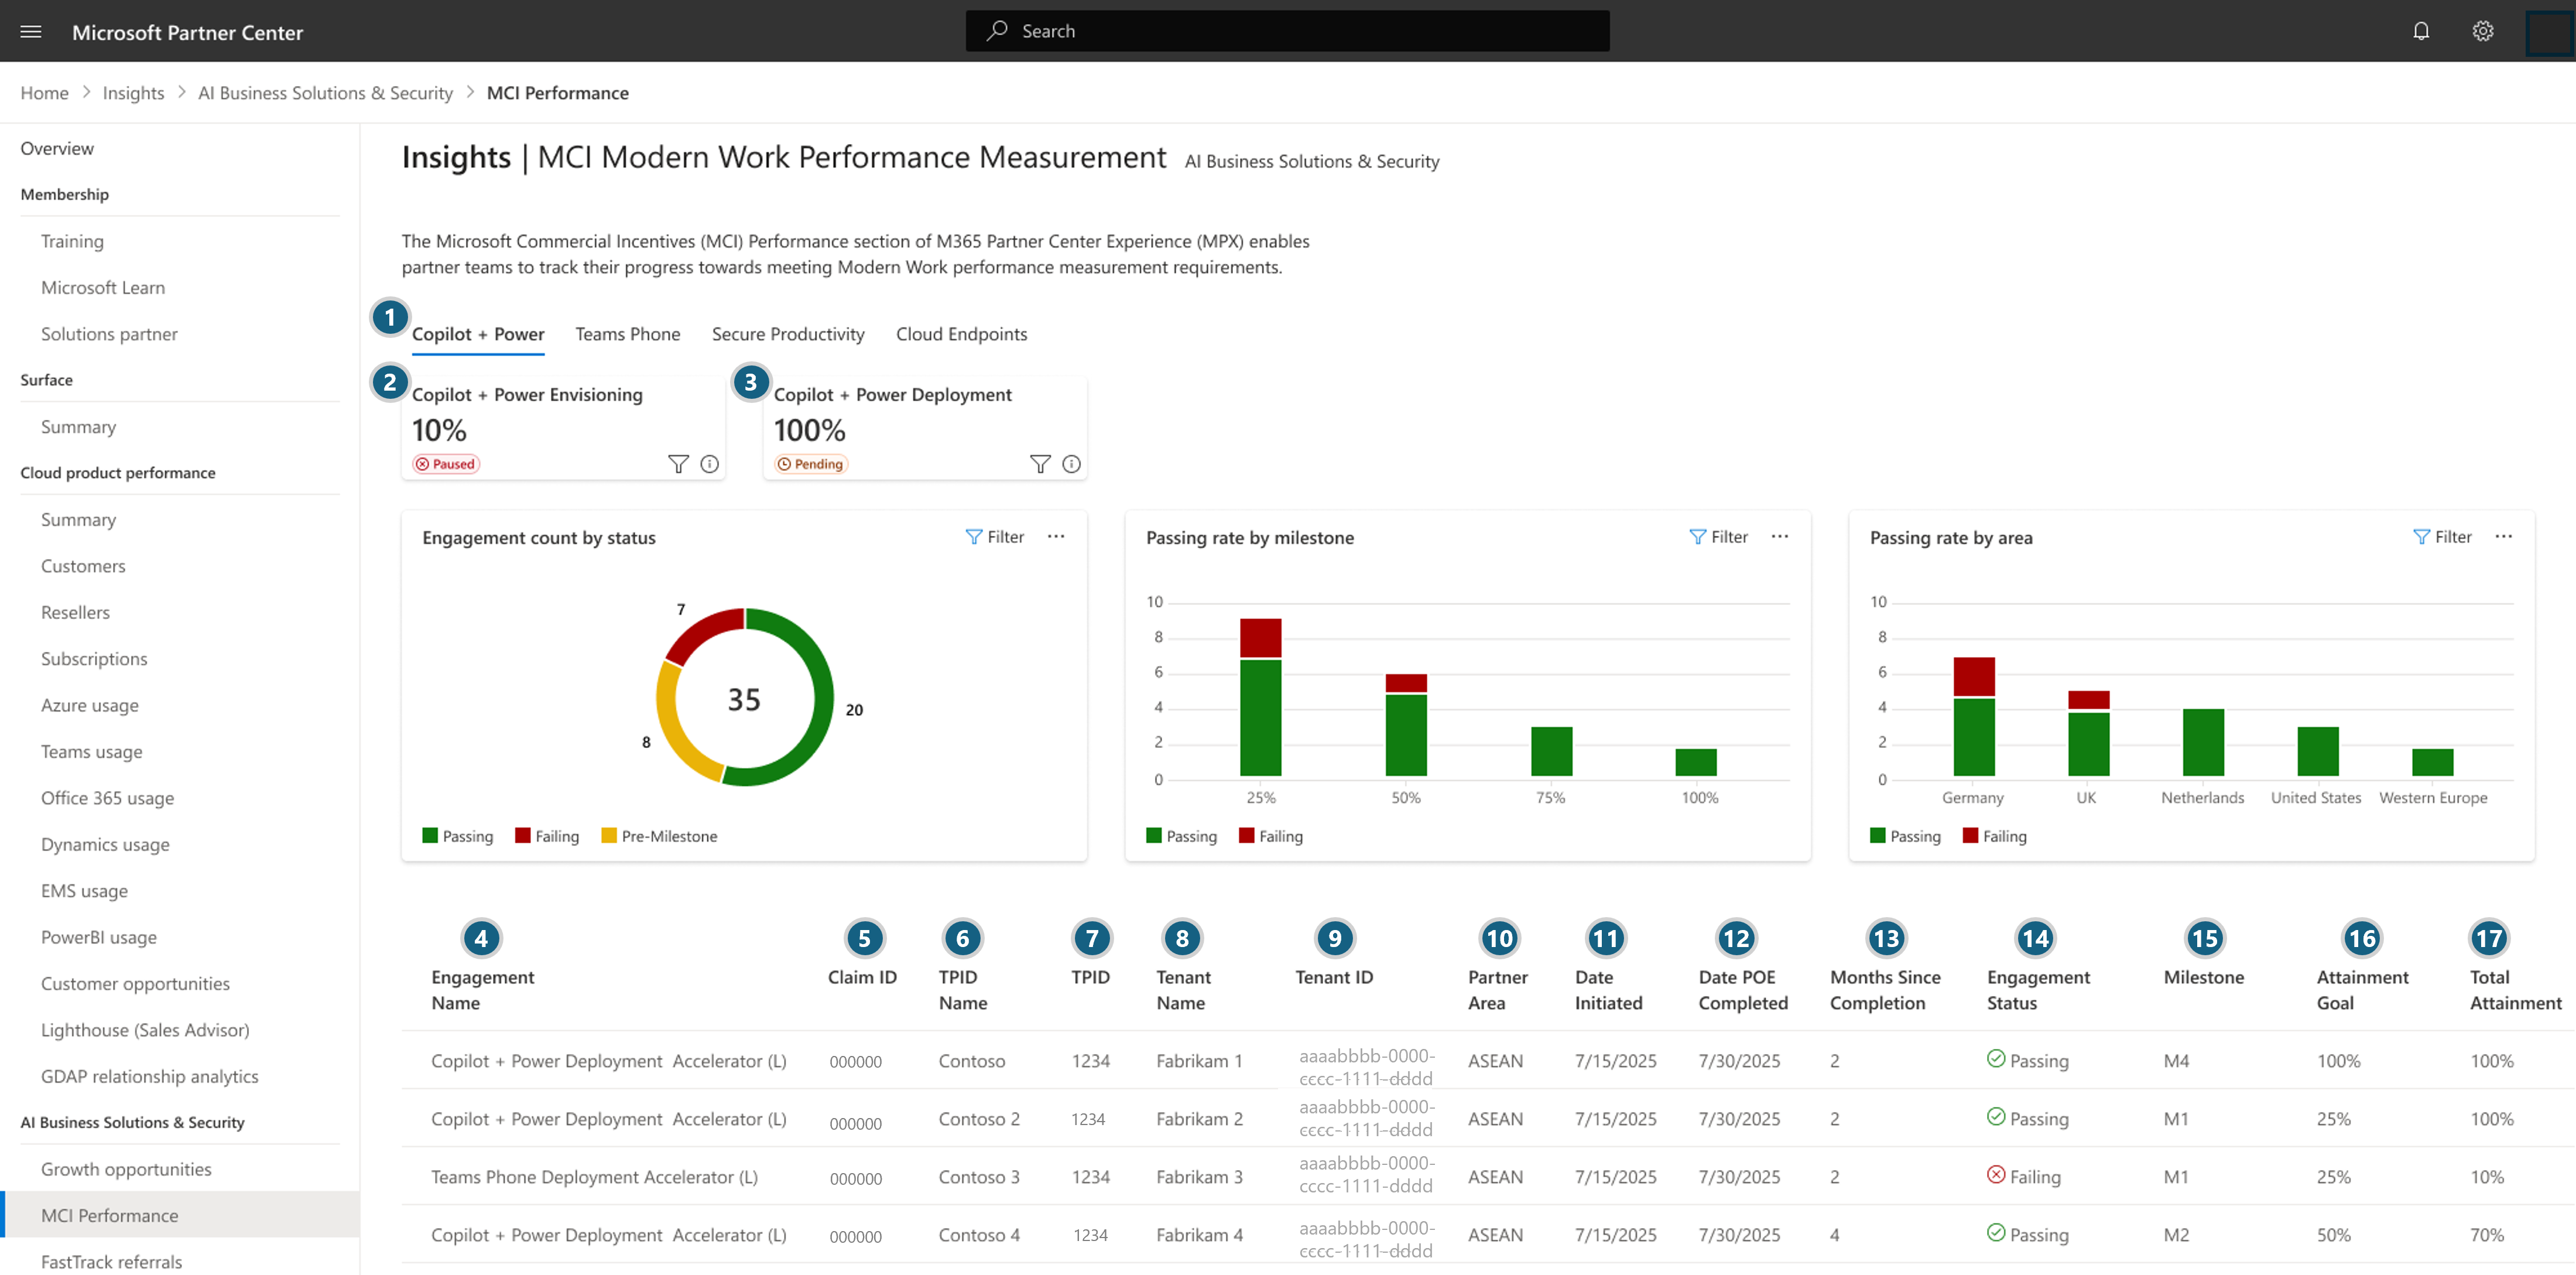This screenshot has height=1275, width=2576.
Task: Toggle the Pre-Milestone legend entry in donut chart
Action: tap(659, 836)
